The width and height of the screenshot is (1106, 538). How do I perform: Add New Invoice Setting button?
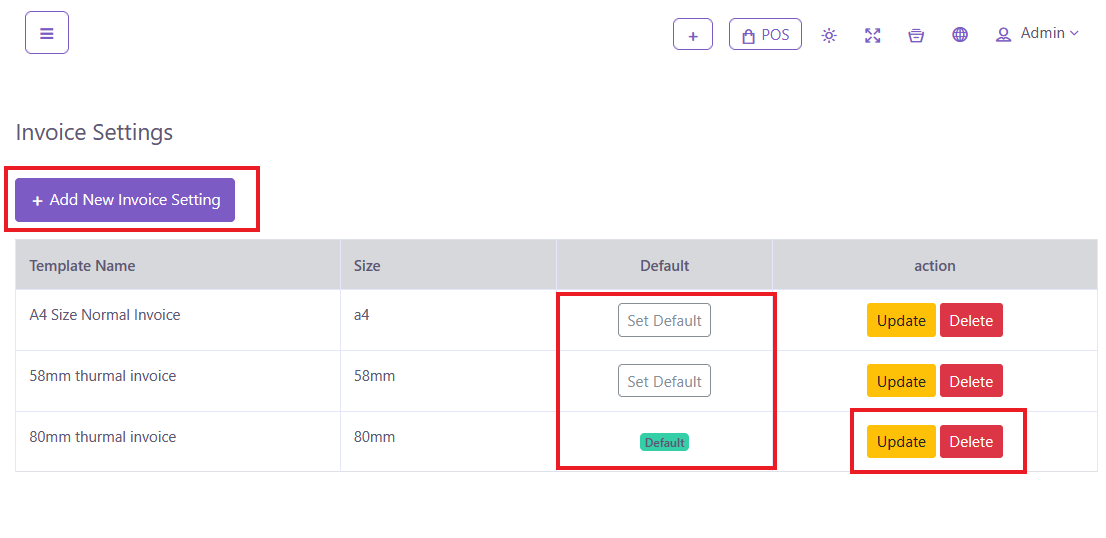[125, 200]
